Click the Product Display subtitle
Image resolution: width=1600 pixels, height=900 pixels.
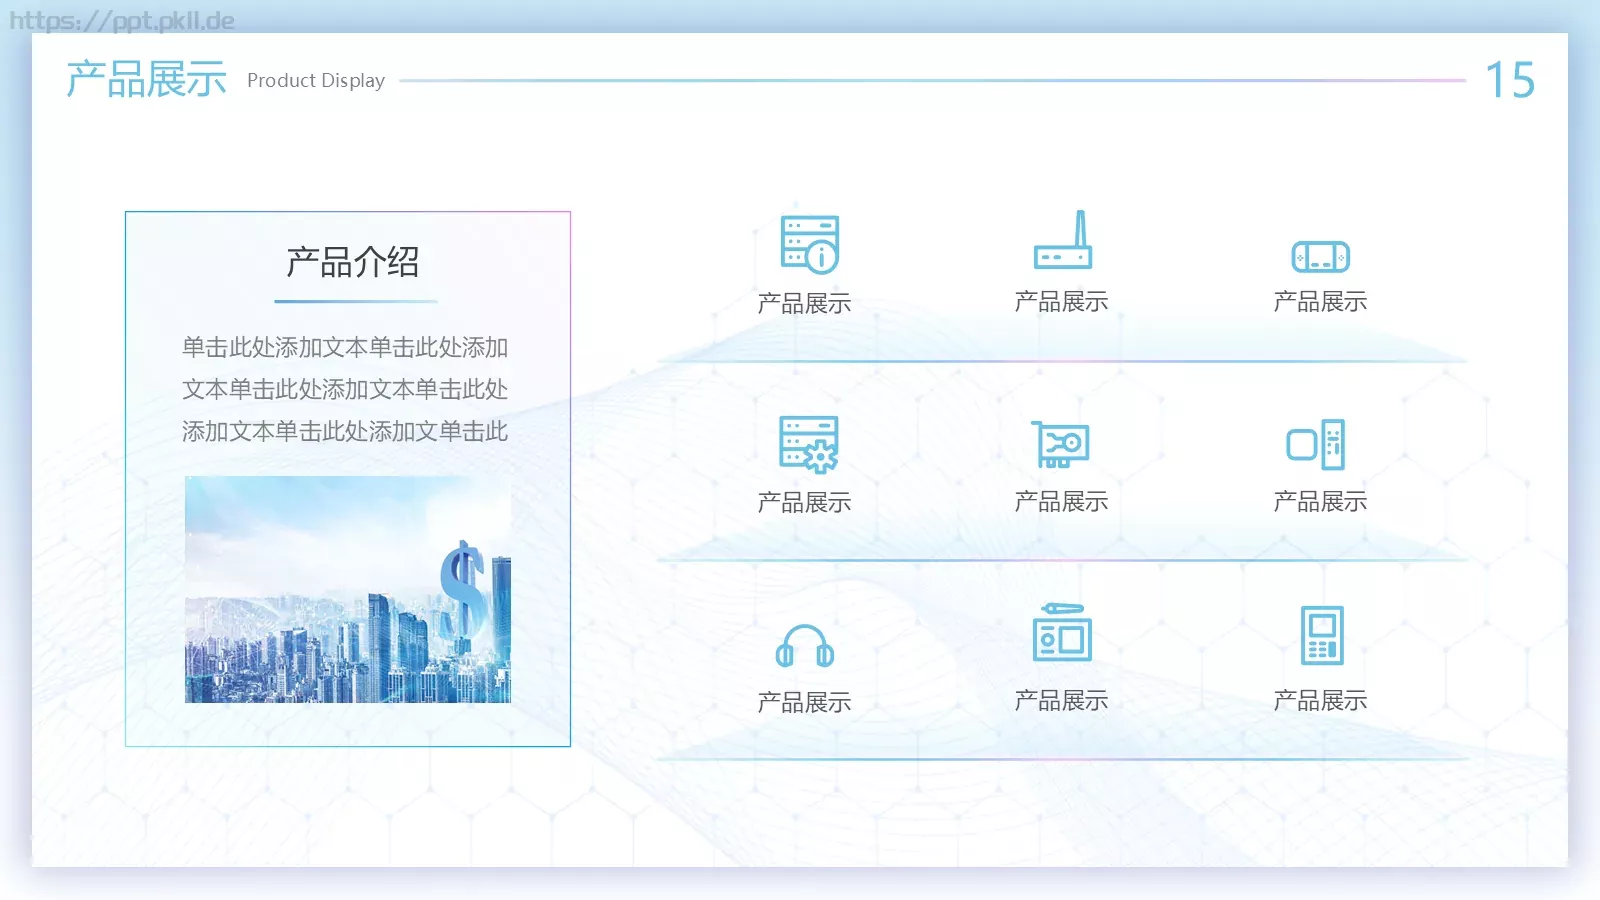(x=316, y=80)
